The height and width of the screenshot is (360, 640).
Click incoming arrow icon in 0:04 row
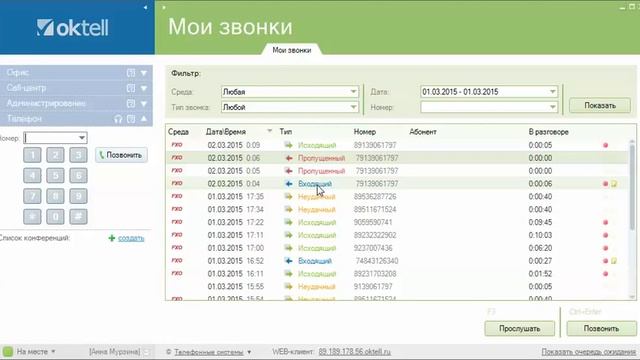click(x=289, y=184)
